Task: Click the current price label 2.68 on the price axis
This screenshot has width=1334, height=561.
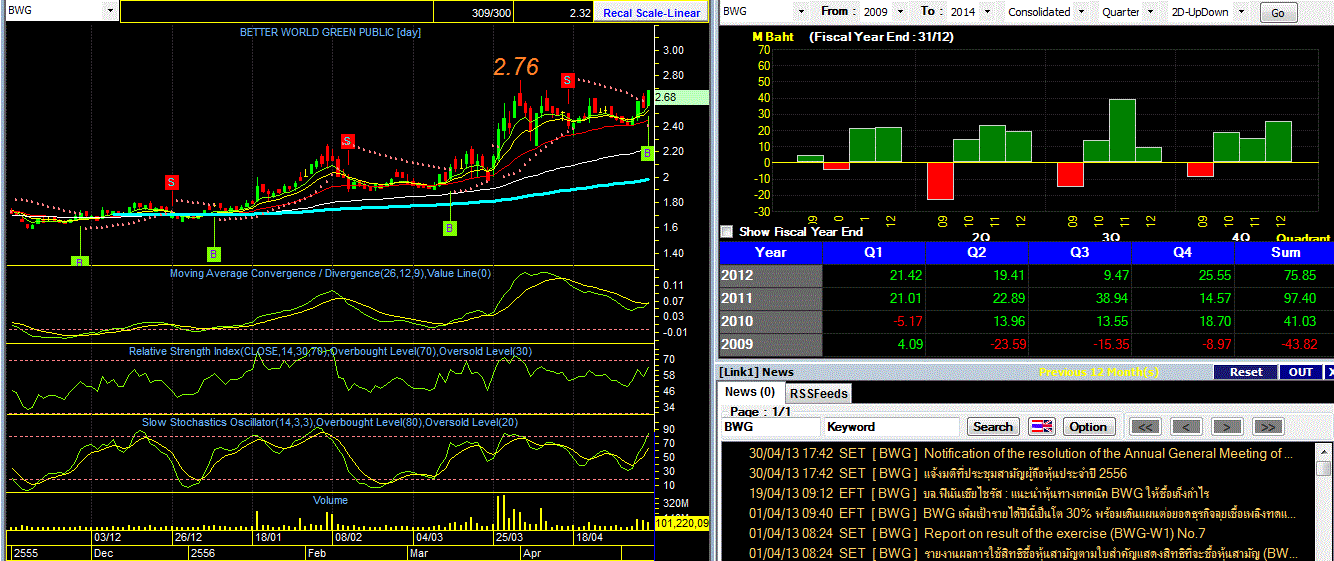Action: [x=684, y=98]
